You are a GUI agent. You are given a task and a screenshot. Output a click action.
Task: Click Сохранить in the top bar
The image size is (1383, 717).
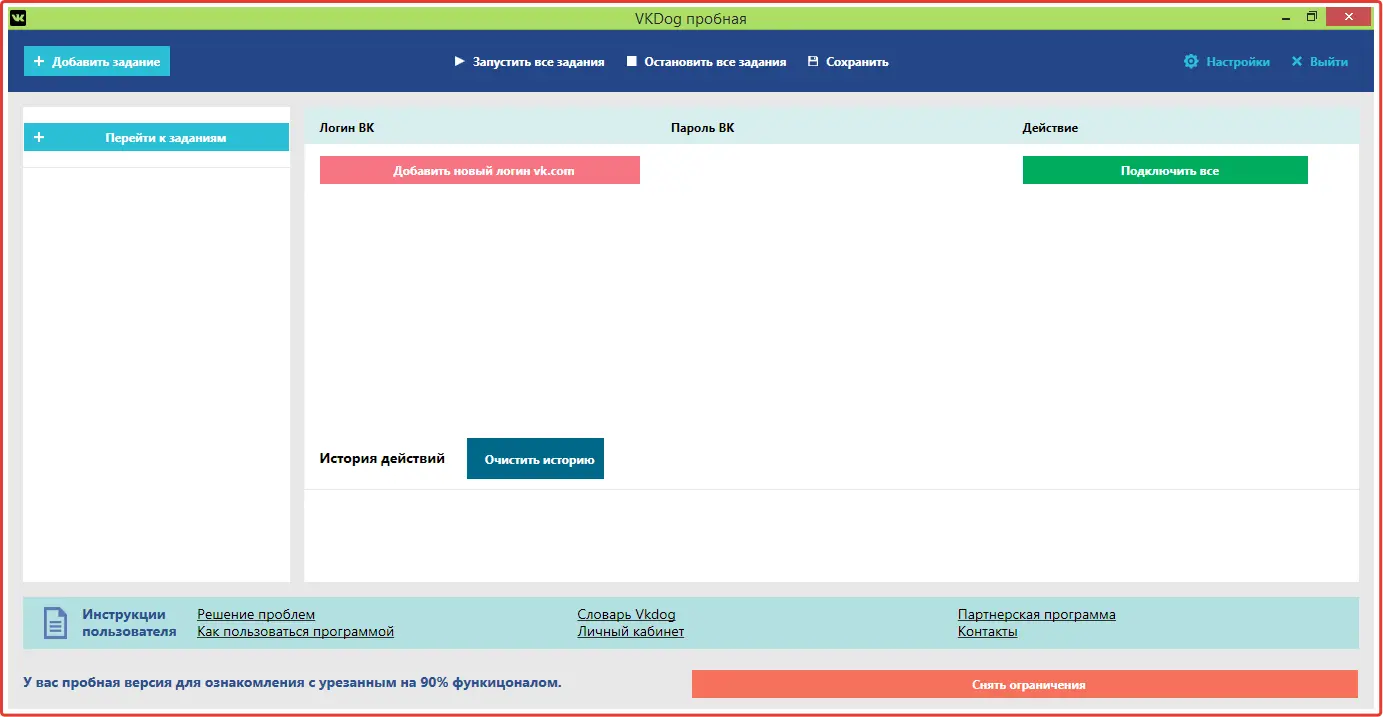pos(848,62)
